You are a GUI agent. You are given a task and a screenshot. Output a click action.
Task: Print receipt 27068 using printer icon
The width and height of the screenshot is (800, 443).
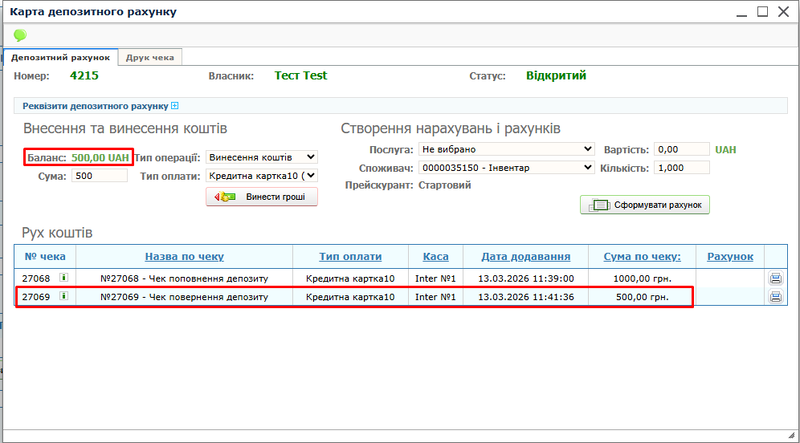(x=776, y=279)
